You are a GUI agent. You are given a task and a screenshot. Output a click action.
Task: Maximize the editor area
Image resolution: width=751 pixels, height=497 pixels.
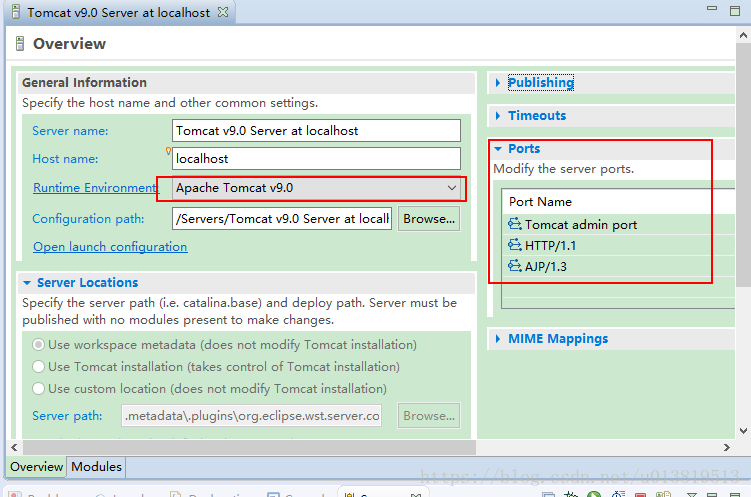[735, 11]
